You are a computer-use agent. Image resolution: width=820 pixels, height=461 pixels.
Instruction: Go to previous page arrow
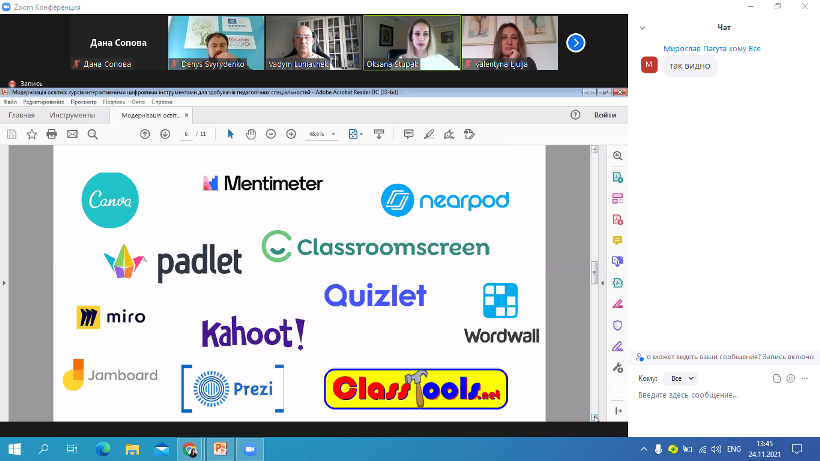tap(145, 134)
